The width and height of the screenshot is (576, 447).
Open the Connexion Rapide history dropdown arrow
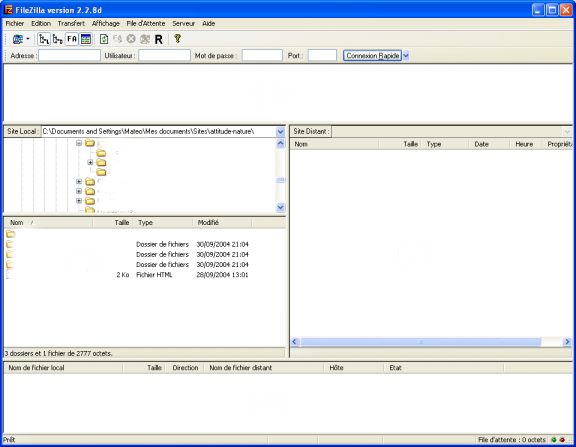(406, 56)
